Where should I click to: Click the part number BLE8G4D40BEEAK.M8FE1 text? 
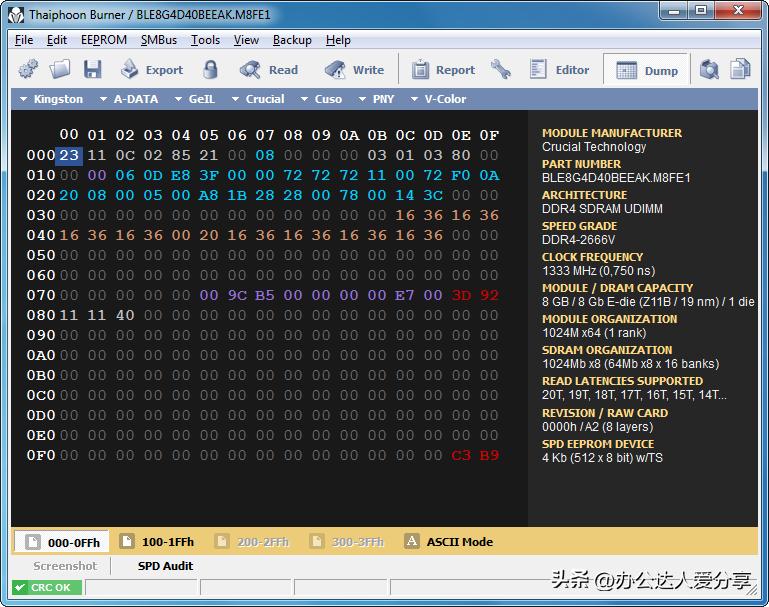(x=616, y=177)
